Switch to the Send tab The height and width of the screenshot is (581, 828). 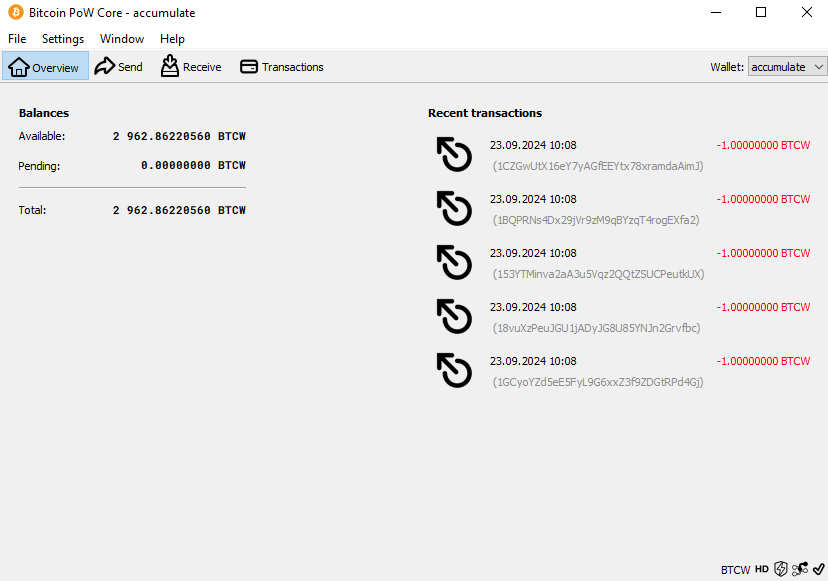(119, 67)
